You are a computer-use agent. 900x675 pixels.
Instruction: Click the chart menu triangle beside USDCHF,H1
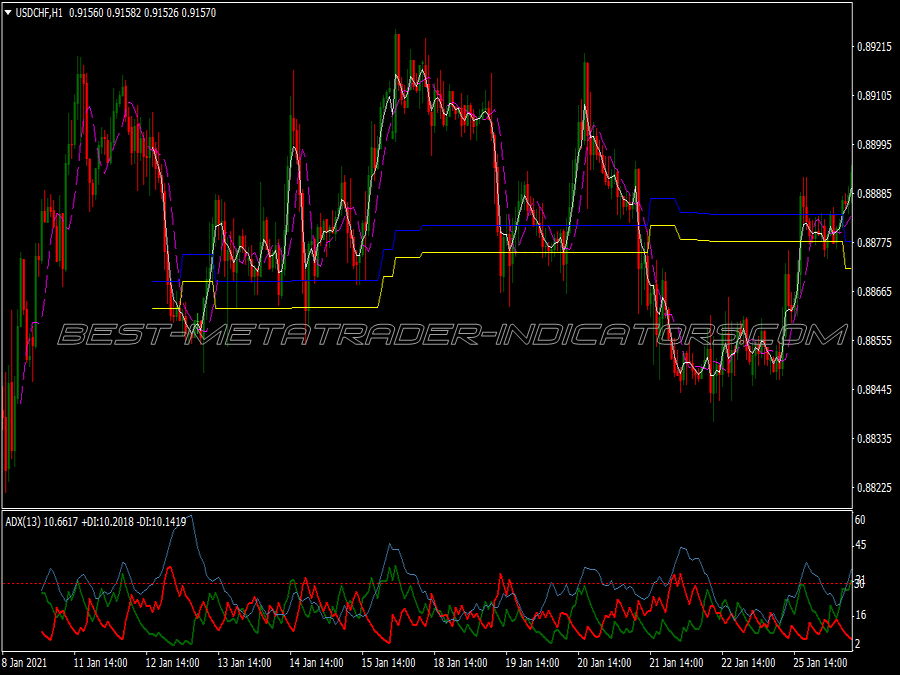coord(8,13)
